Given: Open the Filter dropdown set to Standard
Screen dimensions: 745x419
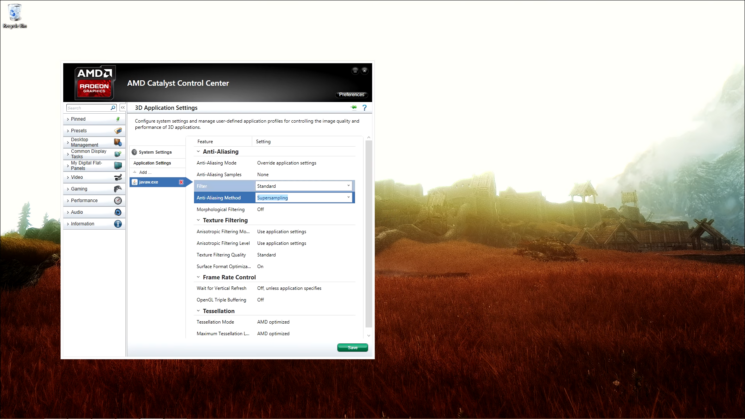Looking at the screenshot, I should [x=304, y=186].
